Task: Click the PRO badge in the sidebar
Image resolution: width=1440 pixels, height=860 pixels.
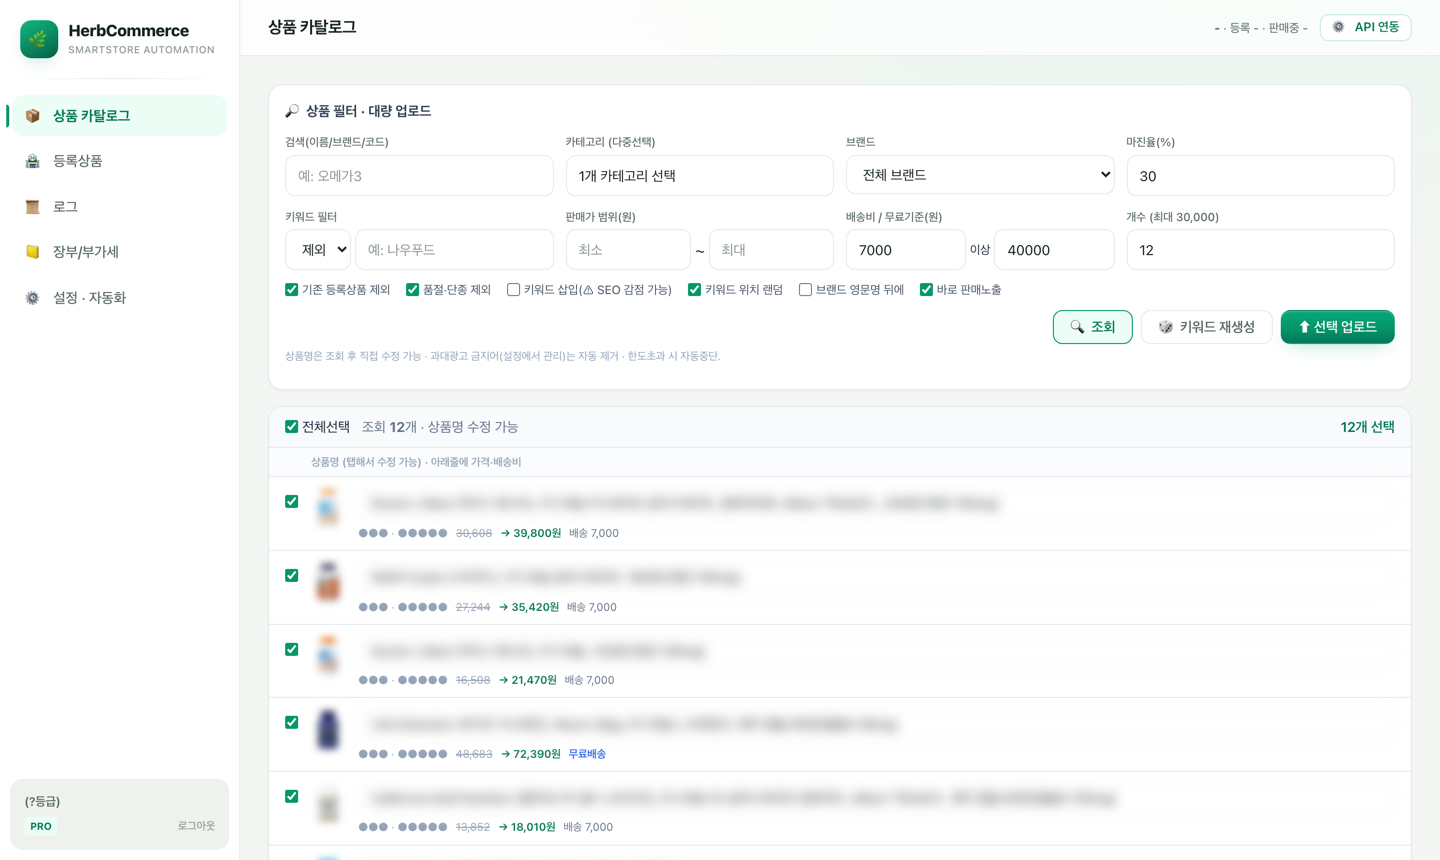Action: click(41, 826)
